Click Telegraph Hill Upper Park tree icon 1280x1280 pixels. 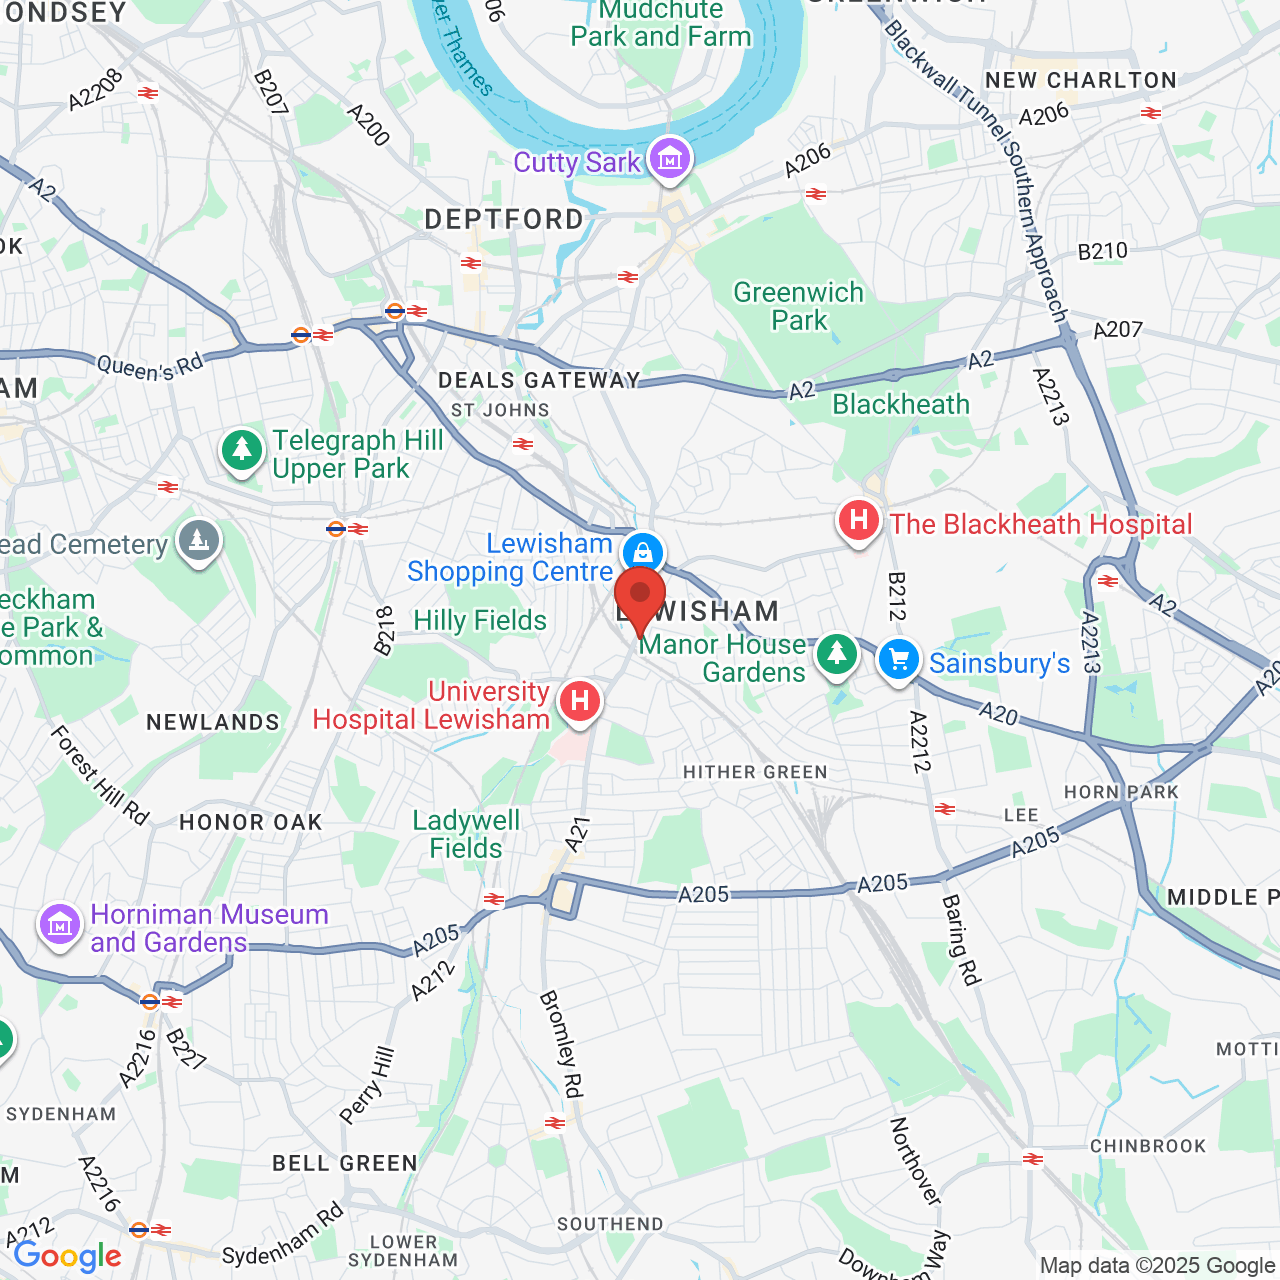(x=241, y=452)
